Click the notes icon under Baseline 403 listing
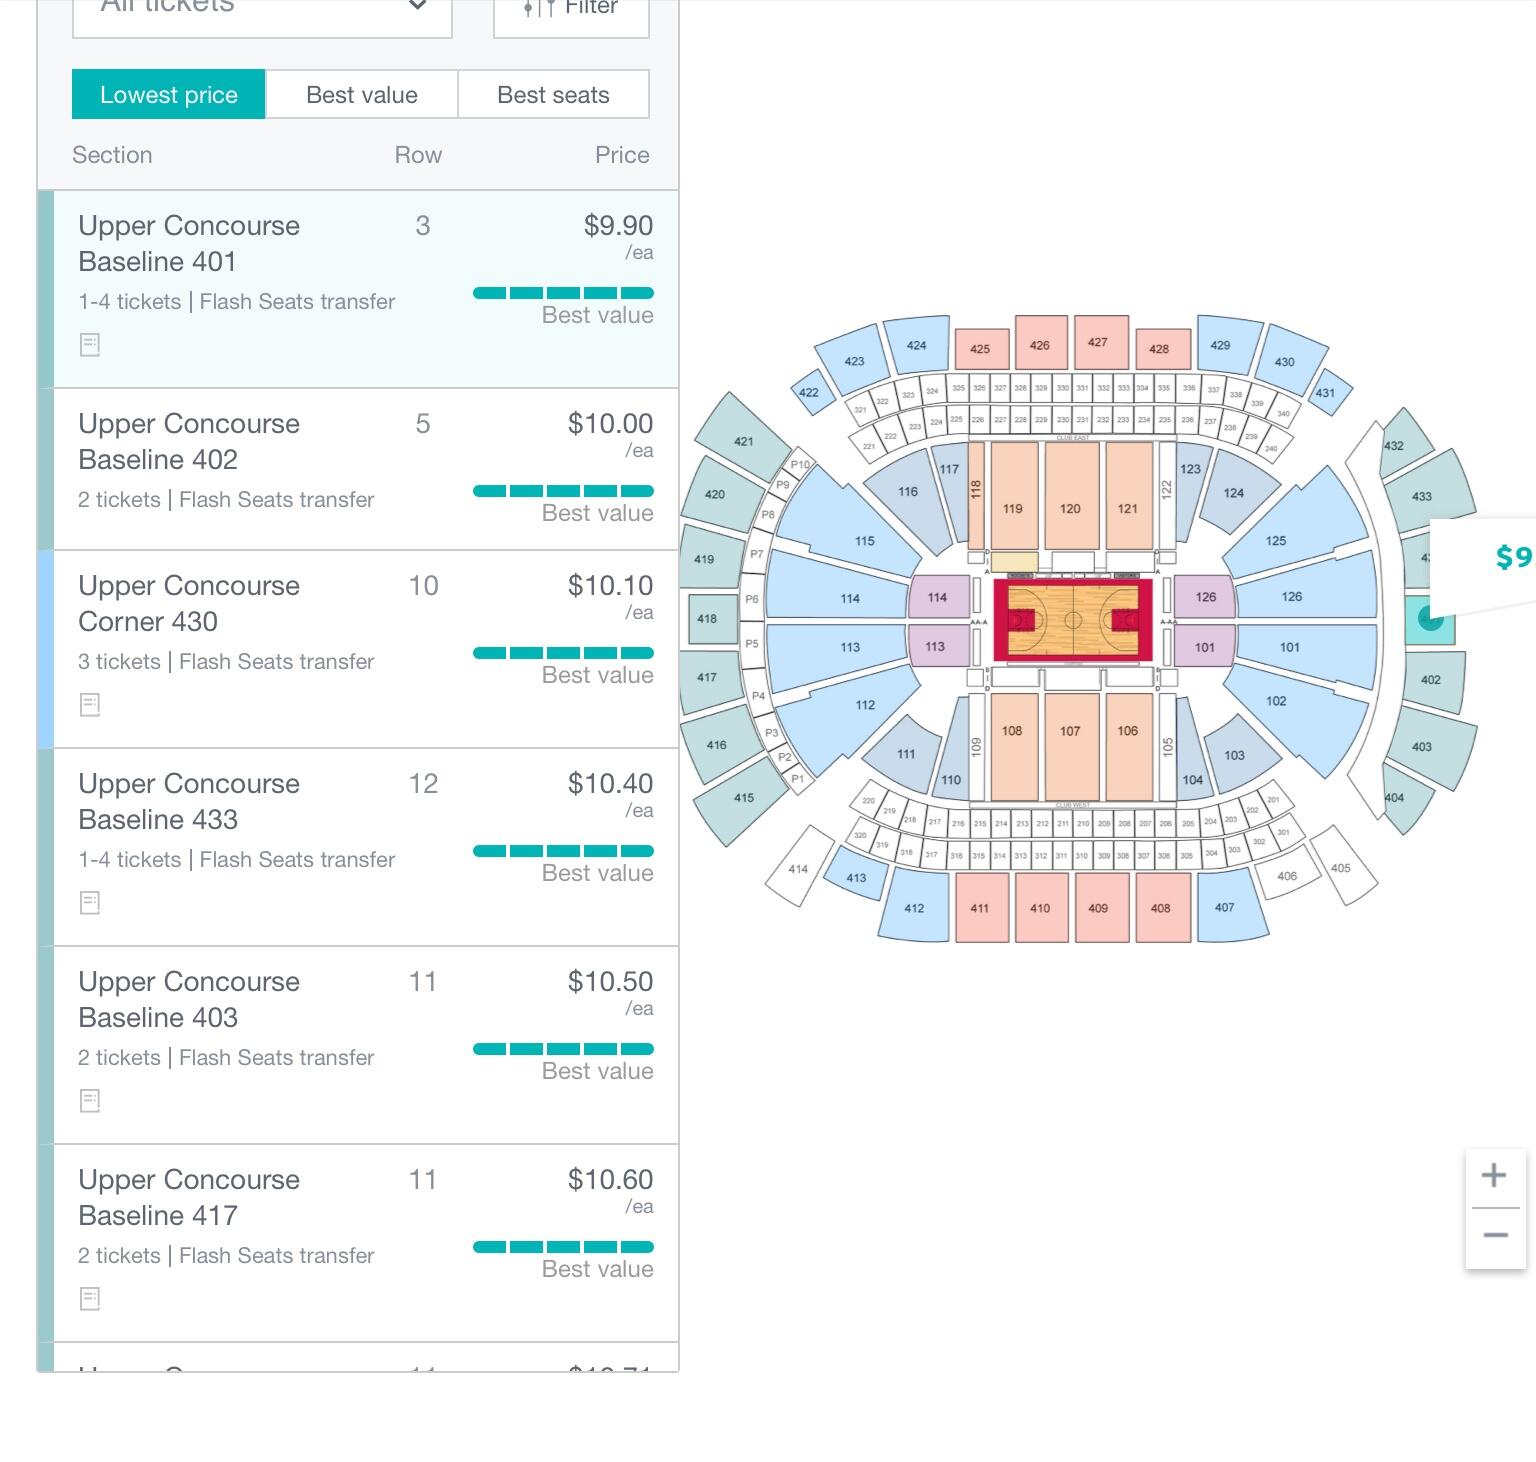1536x1462 pixels. click(x=90, y=1101)
